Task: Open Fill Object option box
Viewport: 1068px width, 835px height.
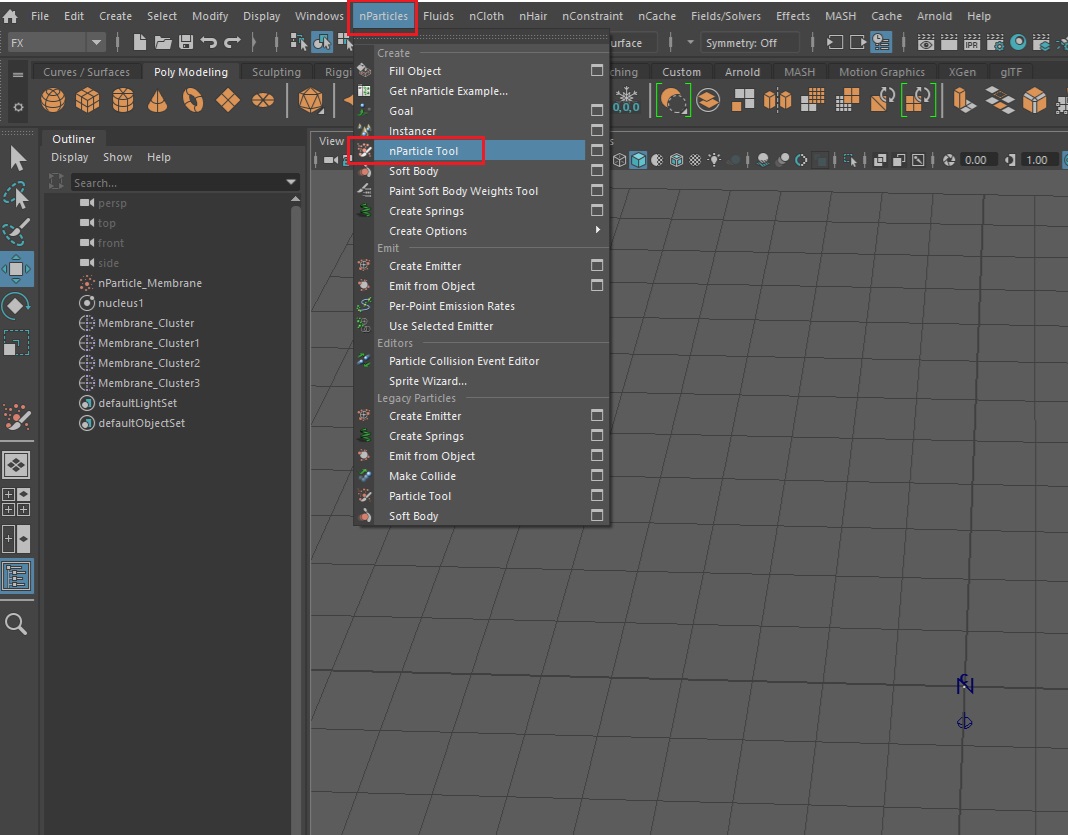Action: click(x=597, y=70)
